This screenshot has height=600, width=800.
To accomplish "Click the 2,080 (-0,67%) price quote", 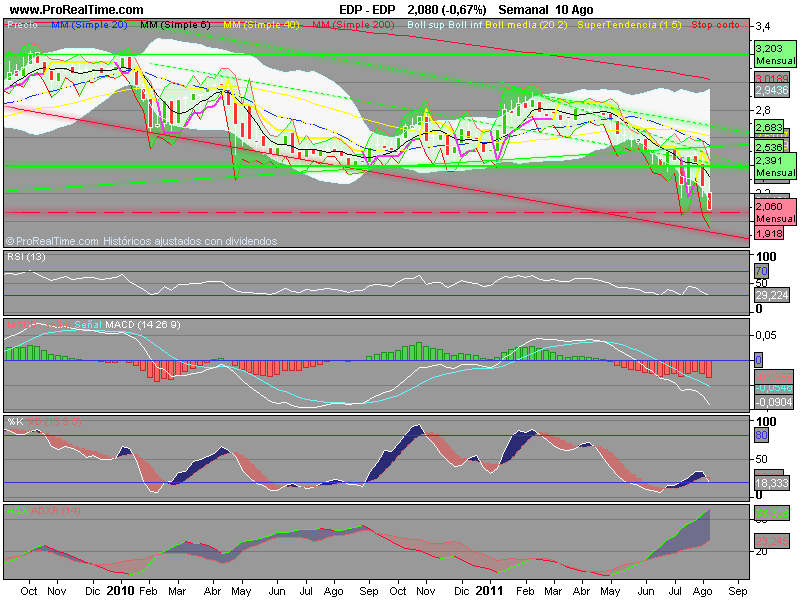I will point(446,10).
